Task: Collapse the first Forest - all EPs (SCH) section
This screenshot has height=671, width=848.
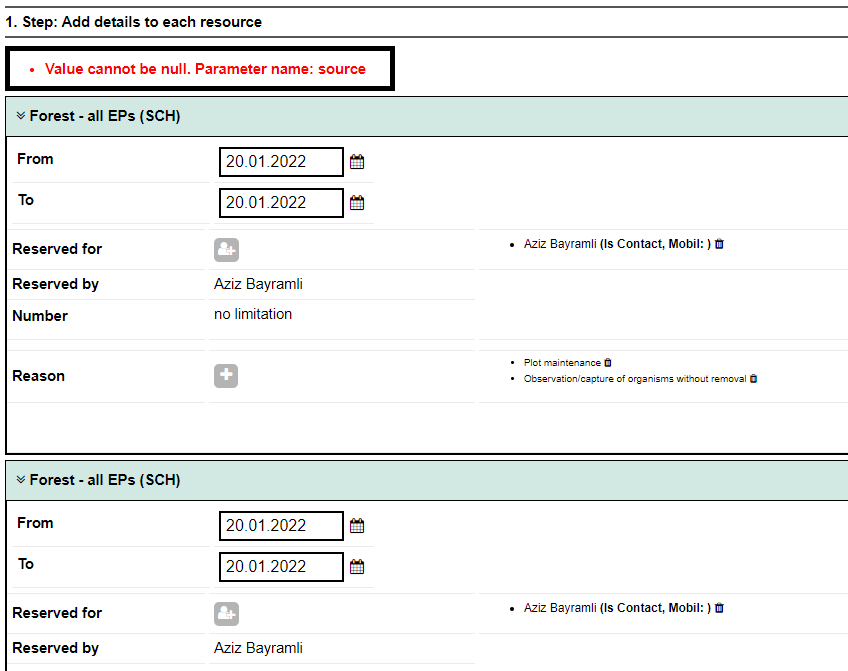Action: tap(19, 115)
